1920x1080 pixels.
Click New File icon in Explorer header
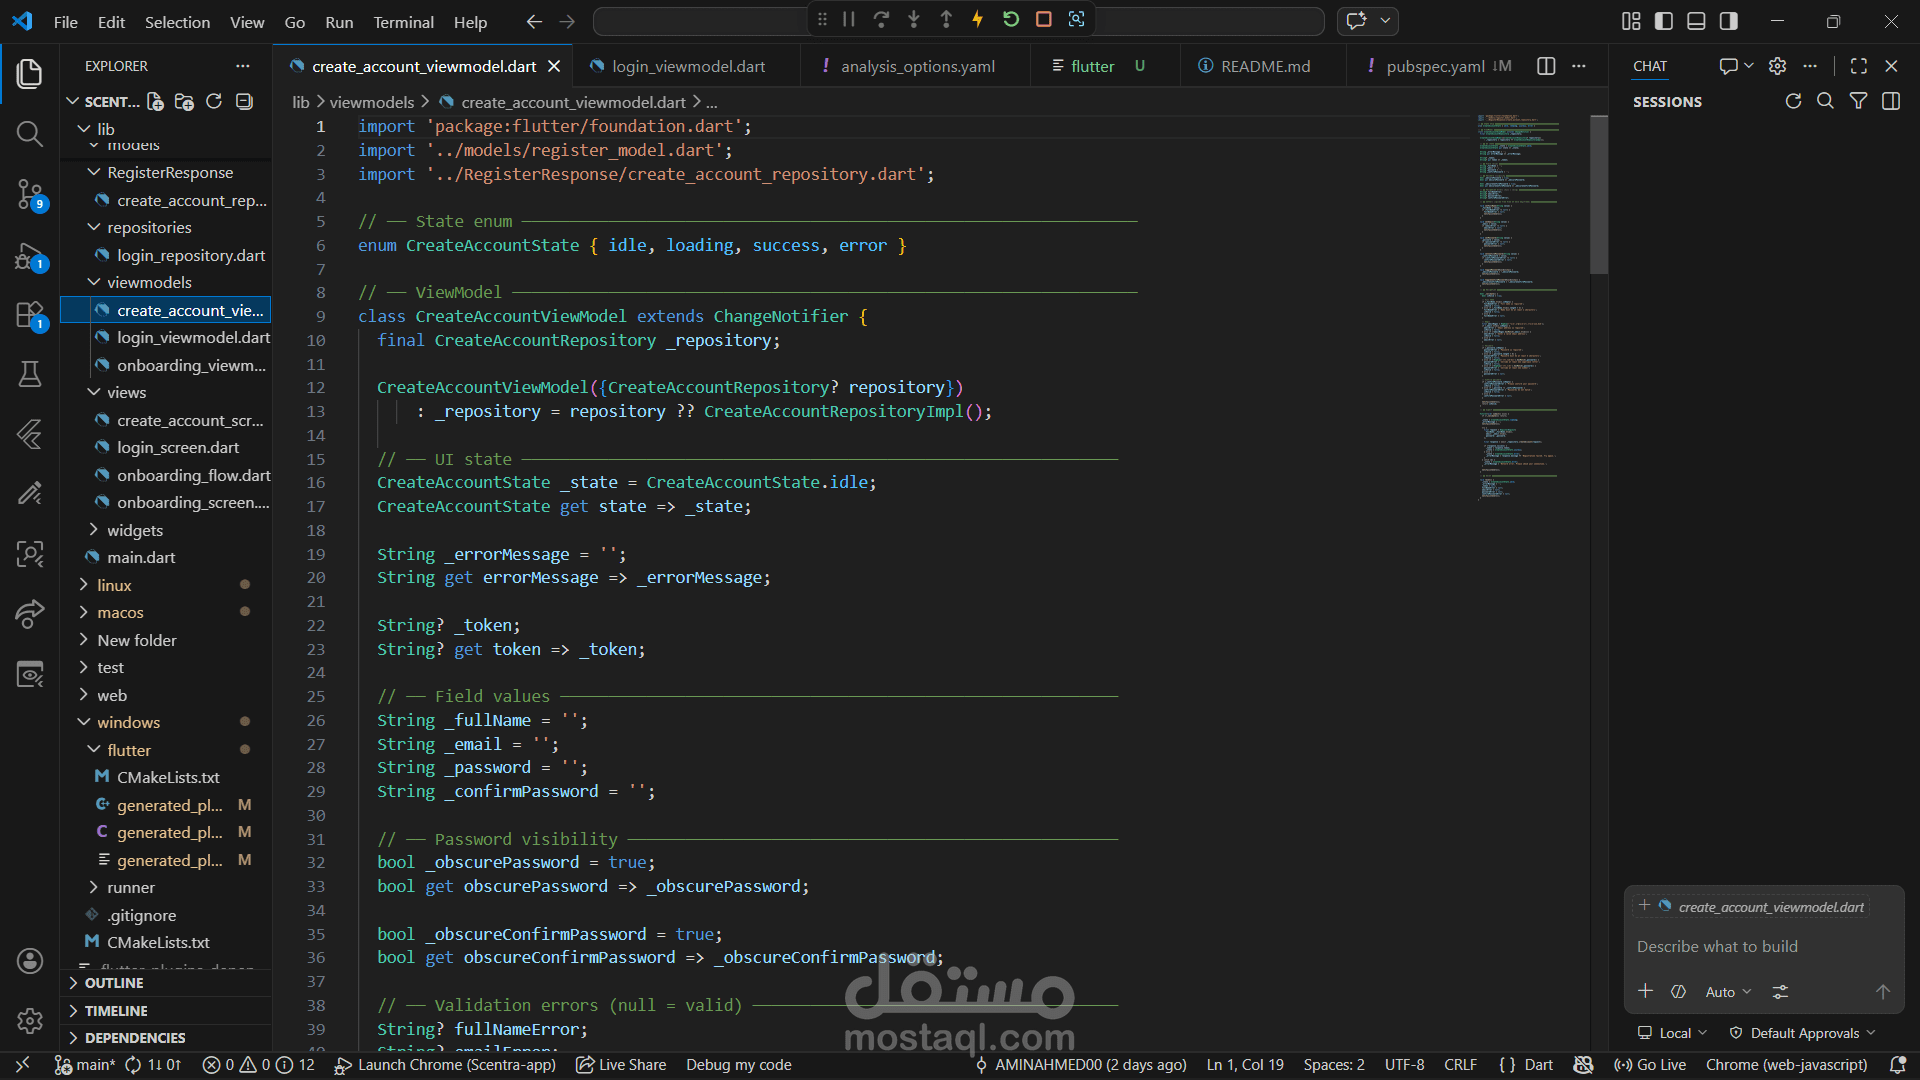point(155,101)
